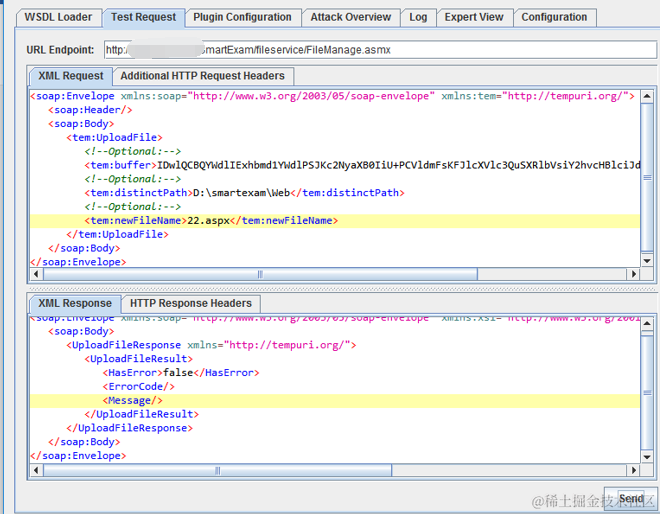Screen dimensions: 660x514
Task: Click XML Request vertical scrollbar thumb
Action: (647, 177)
